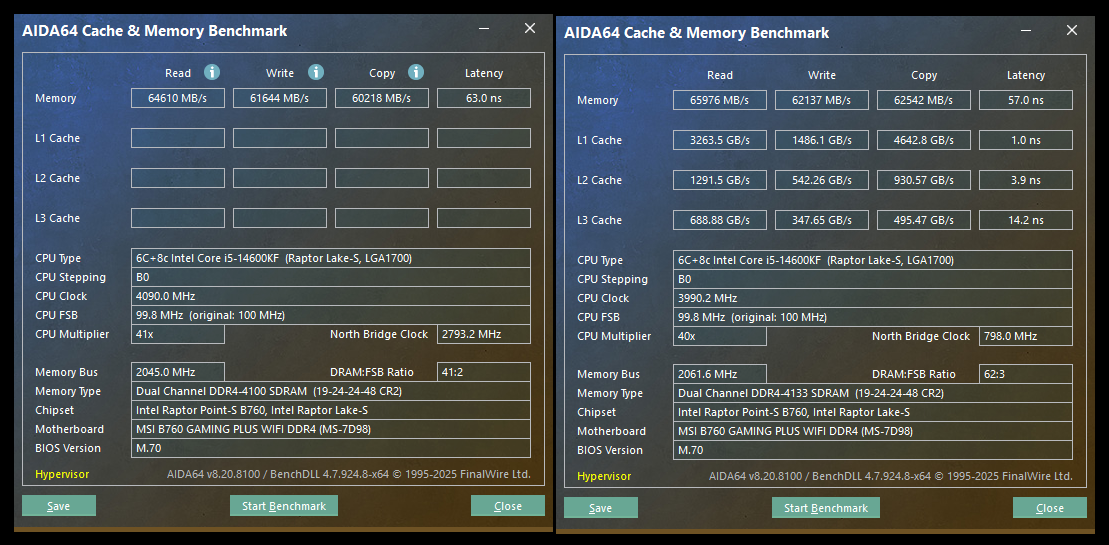Select the 63.0 ns memory latency field
1109x545 pixels.
pyautogui.click(x=484, y=98)
